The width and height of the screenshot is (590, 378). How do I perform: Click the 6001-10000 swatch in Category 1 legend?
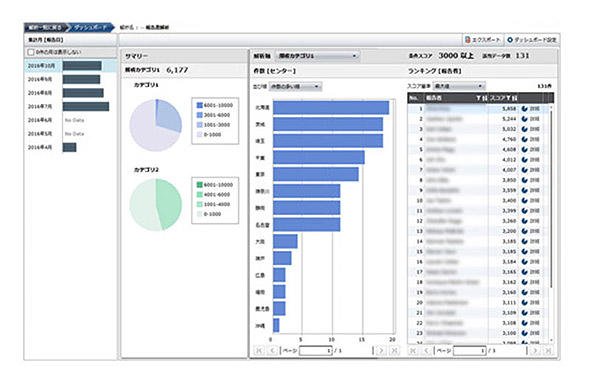pos(199,105)
